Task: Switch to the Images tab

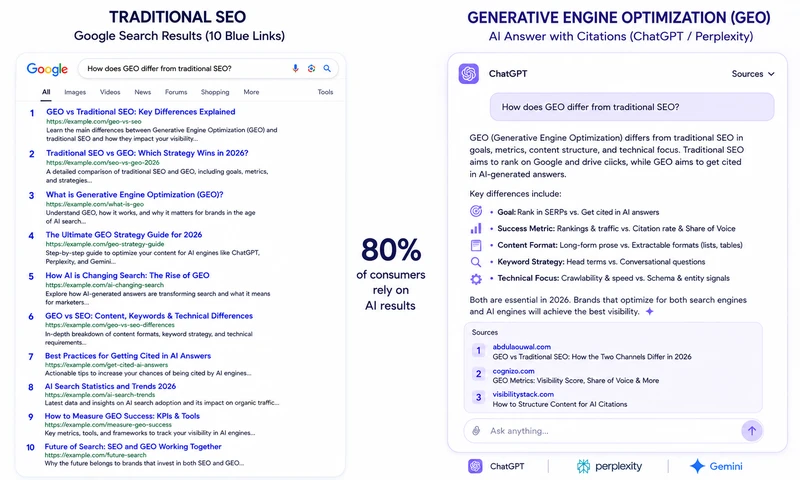Action: point(75,92)
